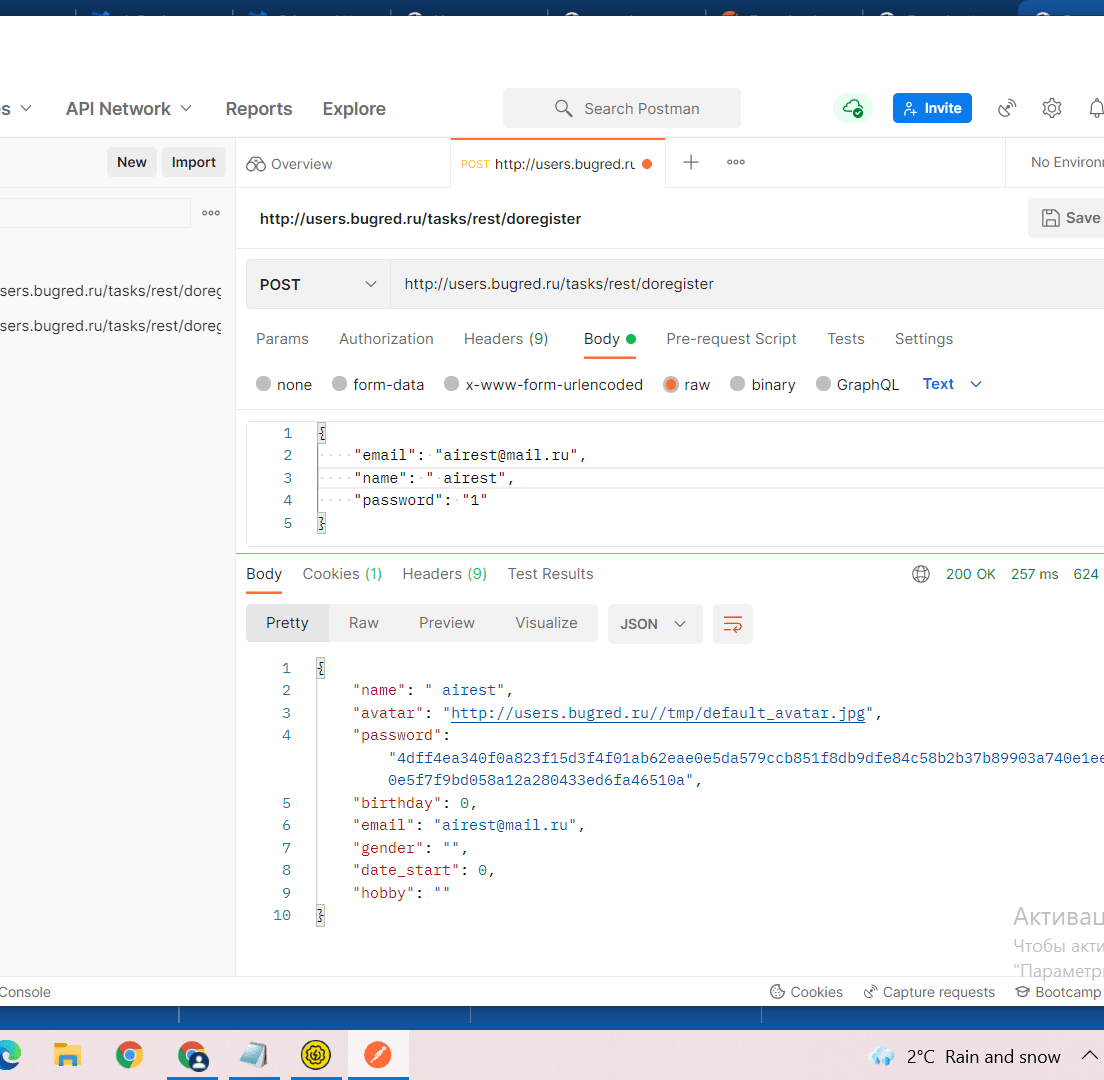Open Chrome with profile avatar in taskbar
Screen dimensions: 1104x1080
[192, 1055]
